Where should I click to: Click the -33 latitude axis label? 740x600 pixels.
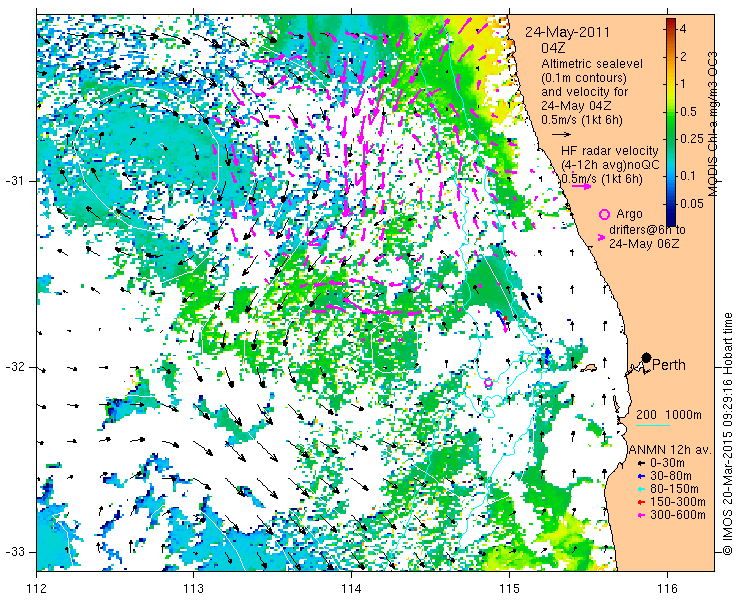click(x=18, y=552)
